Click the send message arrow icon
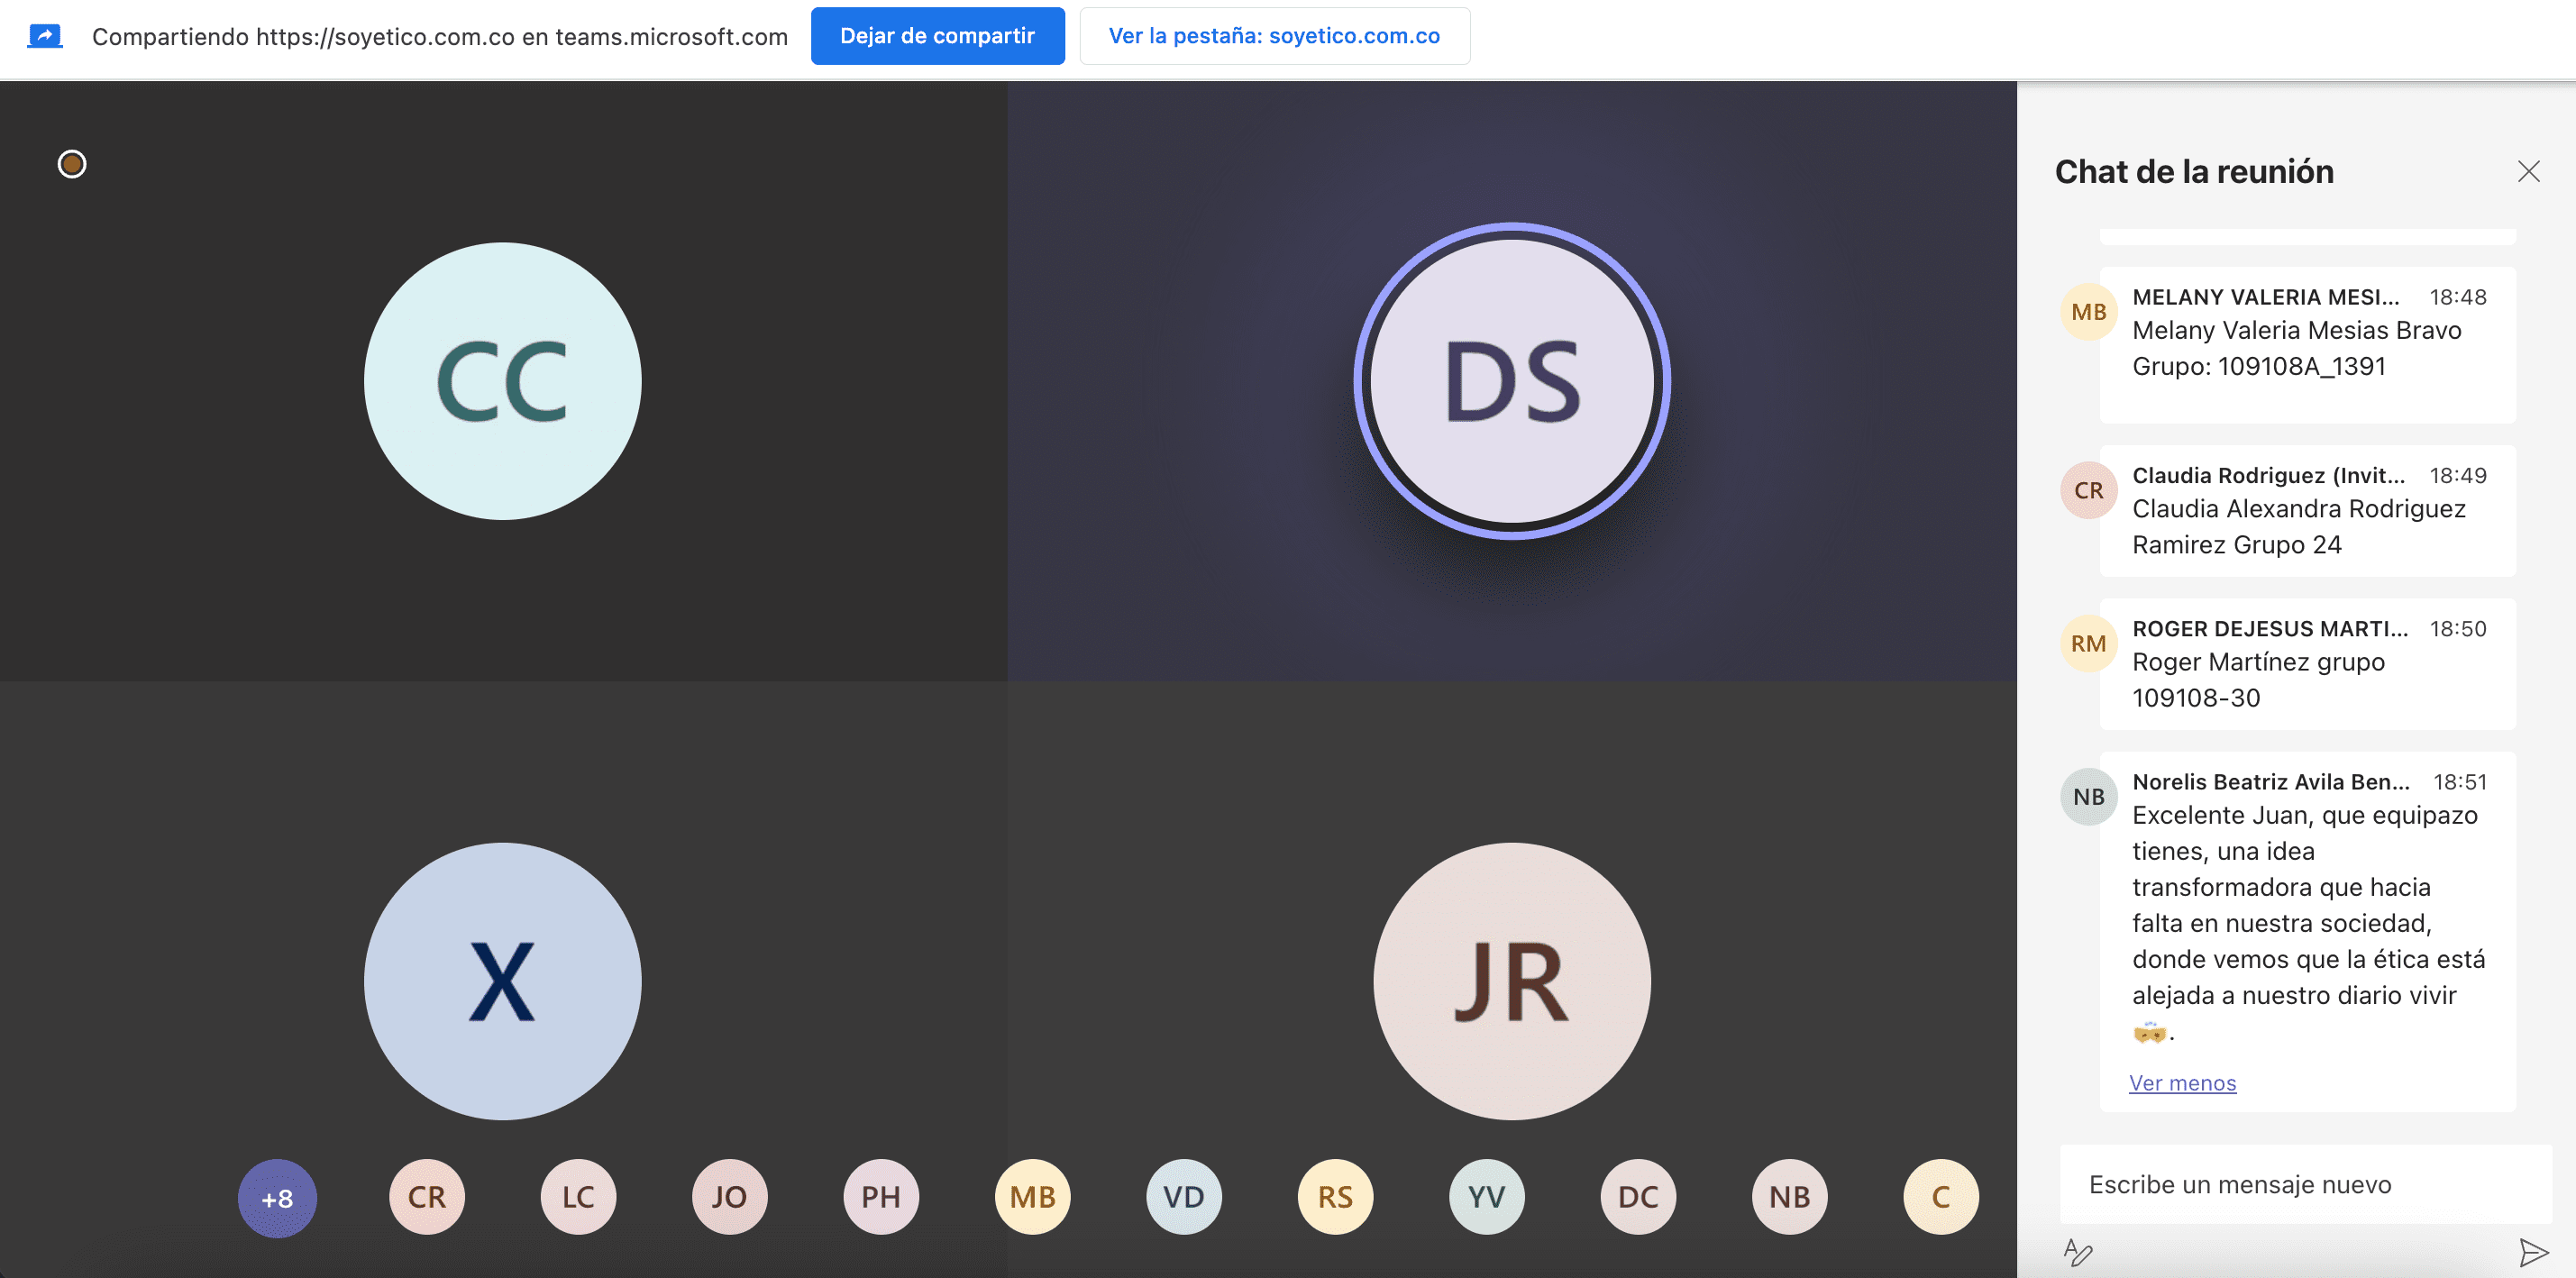 (2533, 1252)
